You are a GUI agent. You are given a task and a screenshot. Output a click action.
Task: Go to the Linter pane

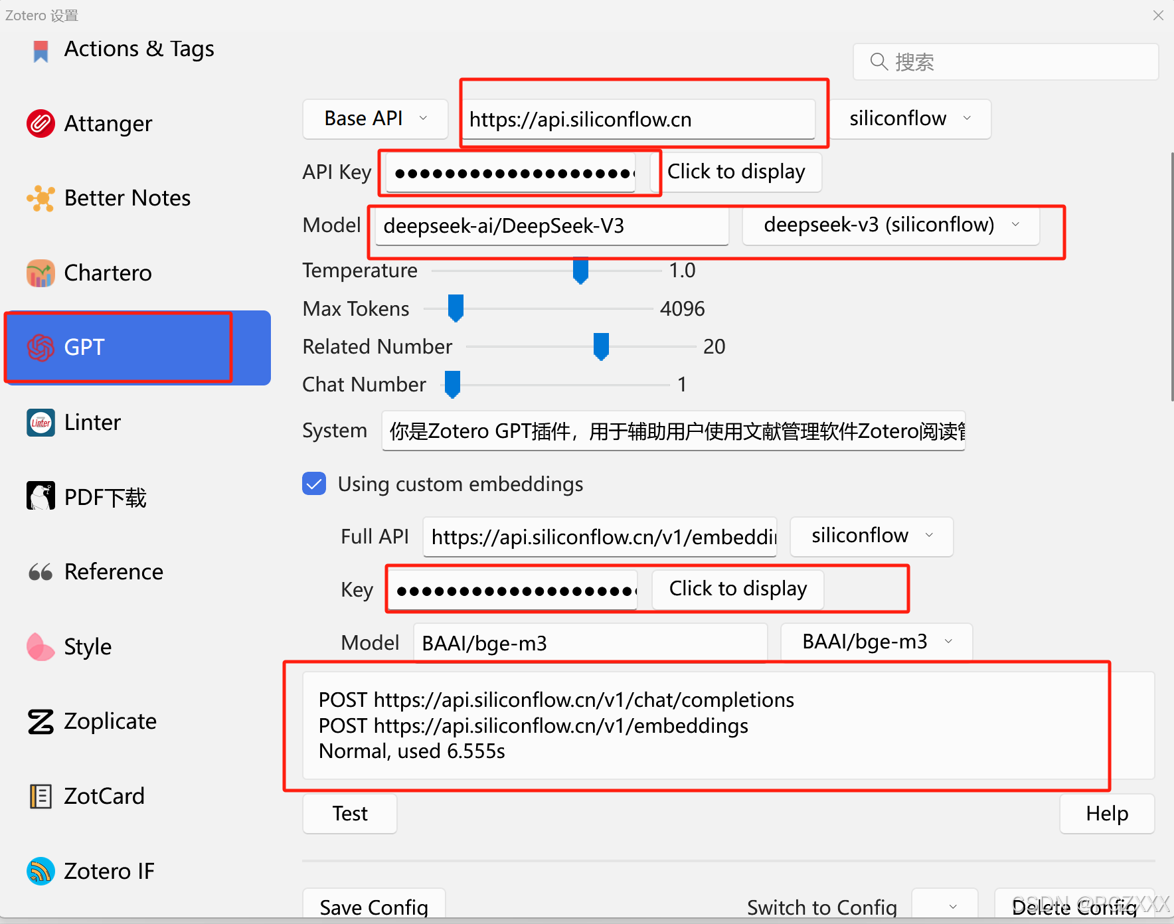[x=138, y=422]
